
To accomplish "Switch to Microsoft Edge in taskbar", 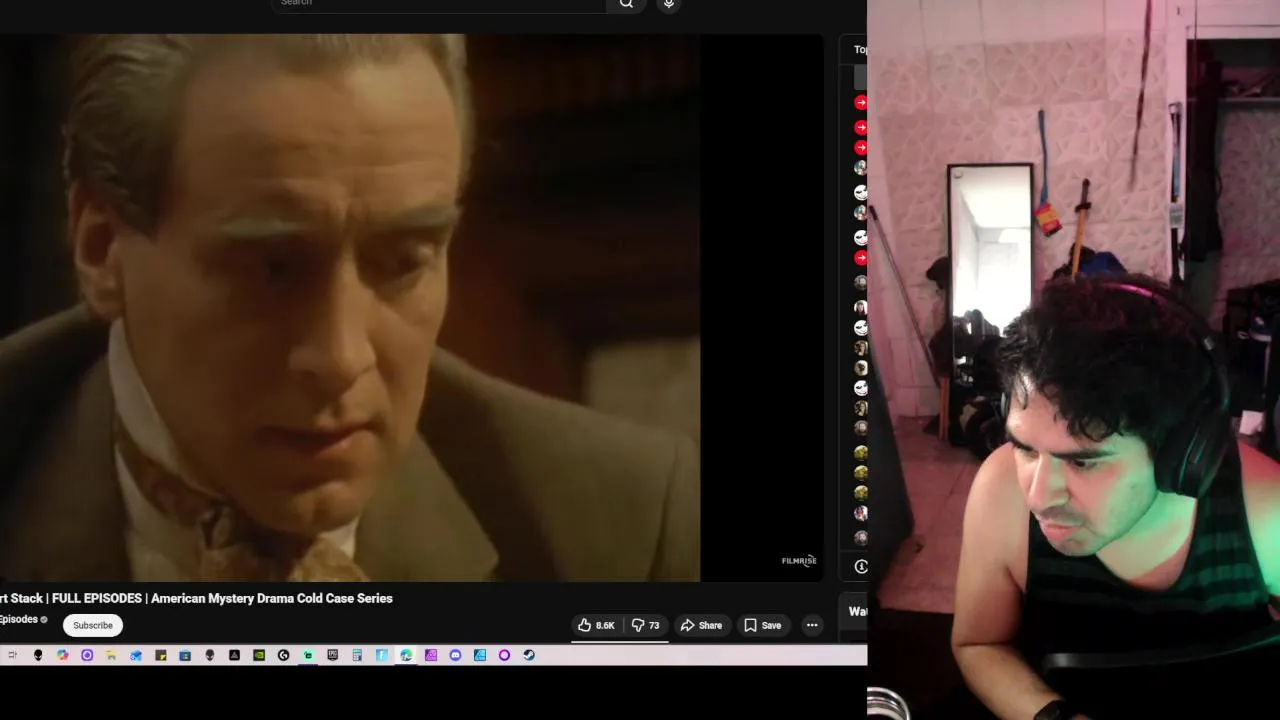I will pos(406,655).
